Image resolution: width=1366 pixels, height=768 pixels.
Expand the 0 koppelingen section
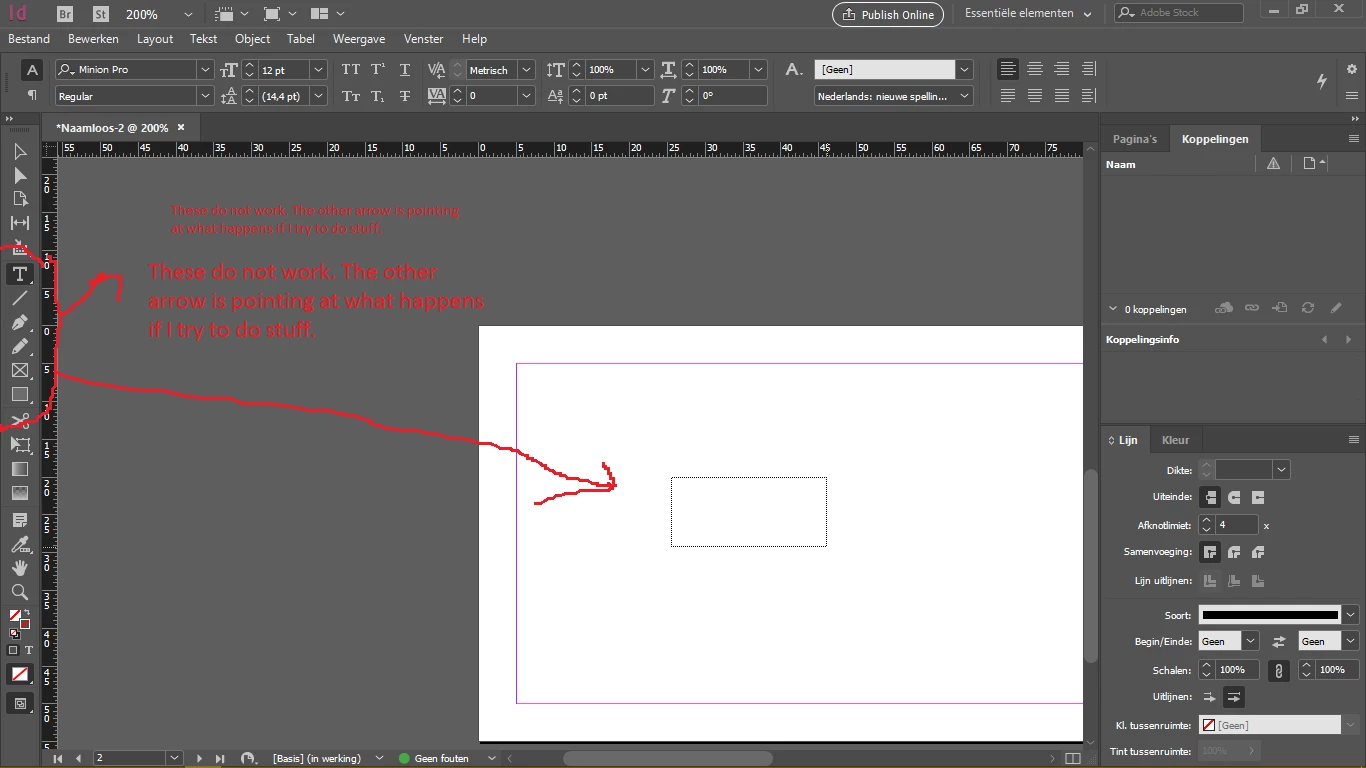tap(1113, 310)
